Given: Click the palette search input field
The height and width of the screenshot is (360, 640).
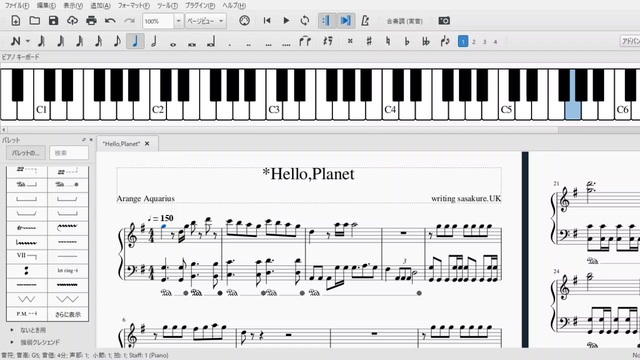Looking at the screenshot, I should tap(69, 153).
